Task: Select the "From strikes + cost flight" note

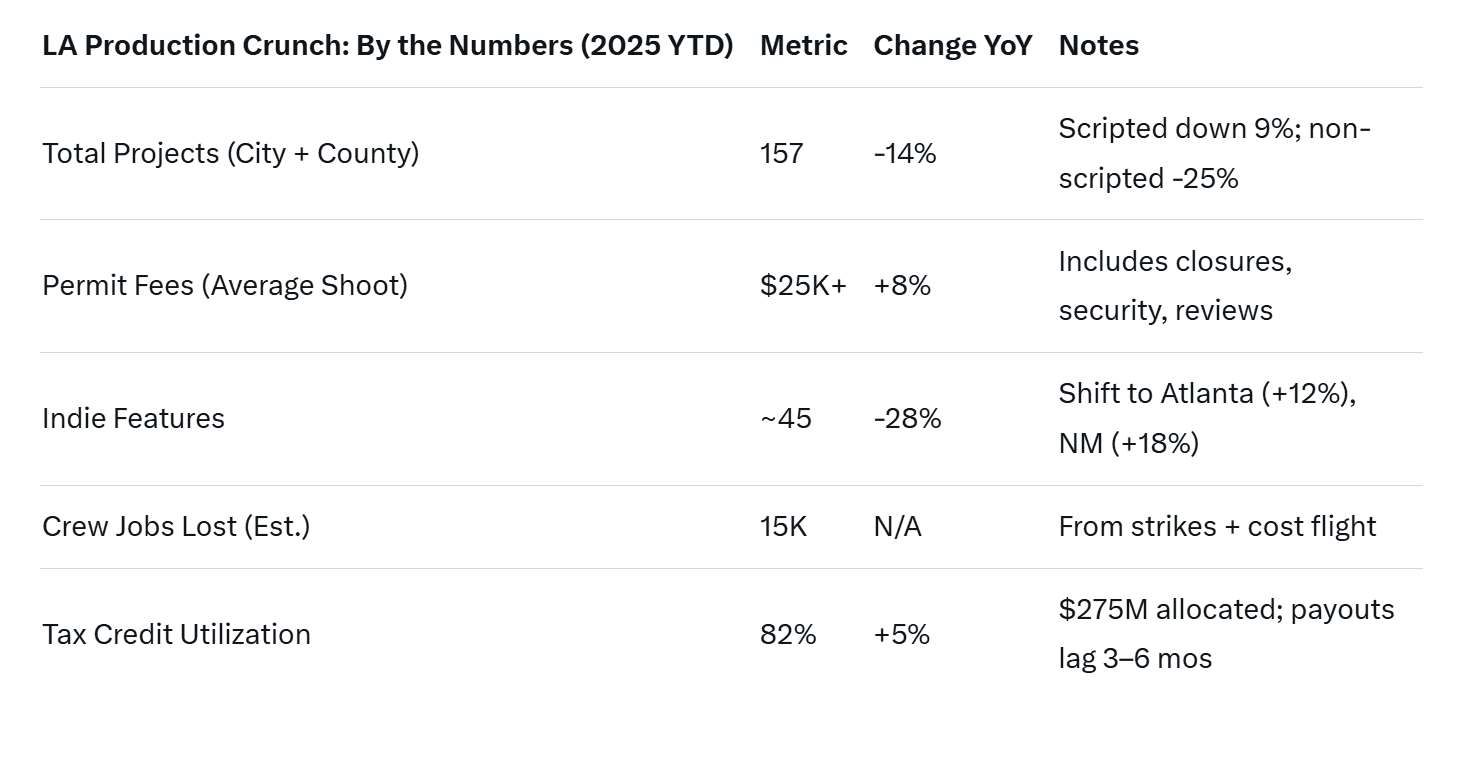Action: tap(1217, 527)
